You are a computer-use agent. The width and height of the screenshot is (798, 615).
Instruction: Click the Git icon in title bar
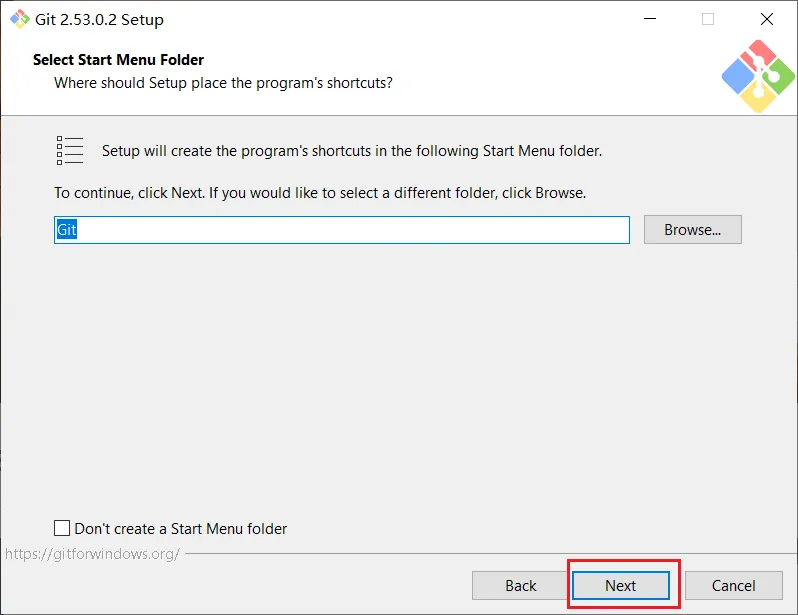point(19,19)
